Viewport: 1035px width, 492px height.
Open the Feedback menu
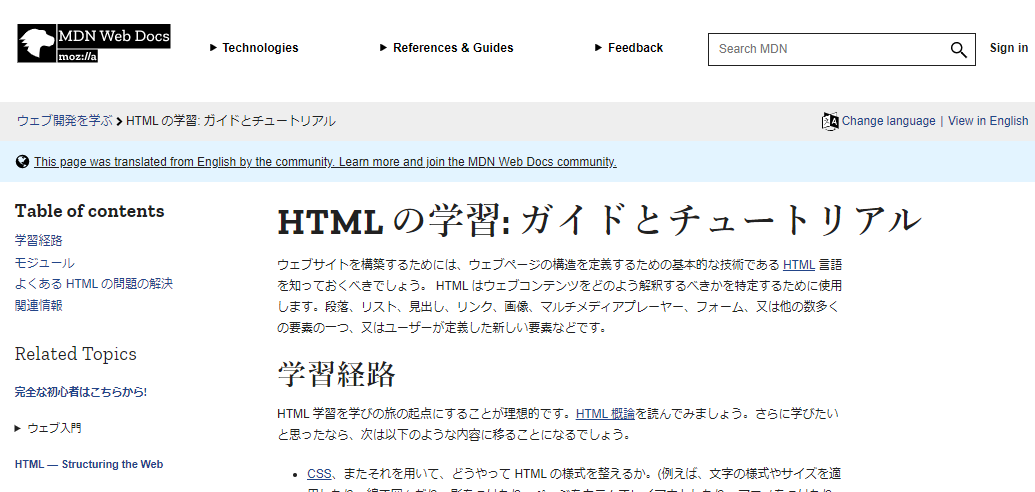629,48
